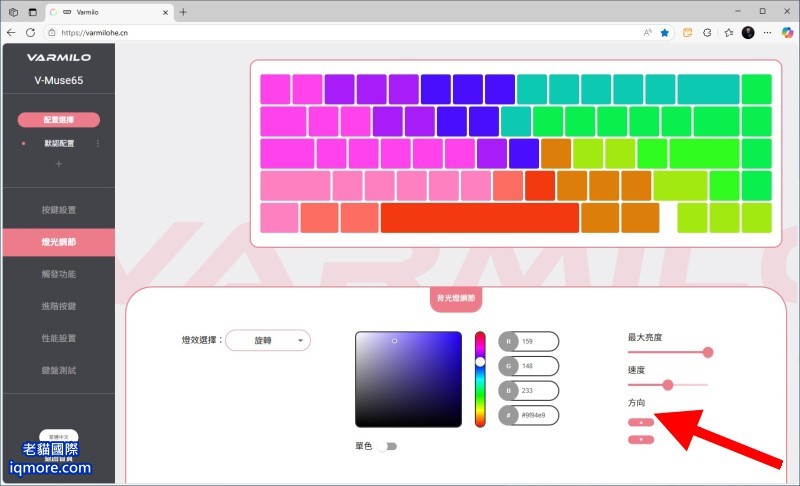The height and width of the screenshot is (486, 800).
Task: Click the blue favorite star icon
Action: click(665, 33)
